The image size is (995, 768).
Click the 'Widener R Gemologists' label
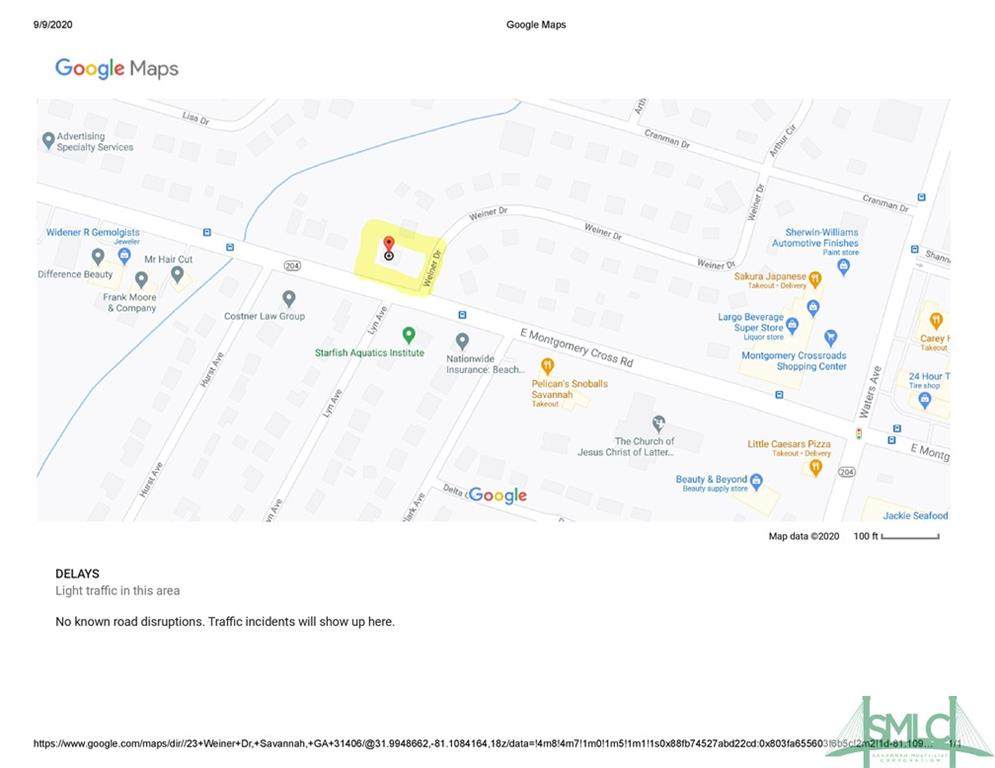(93, 232)
